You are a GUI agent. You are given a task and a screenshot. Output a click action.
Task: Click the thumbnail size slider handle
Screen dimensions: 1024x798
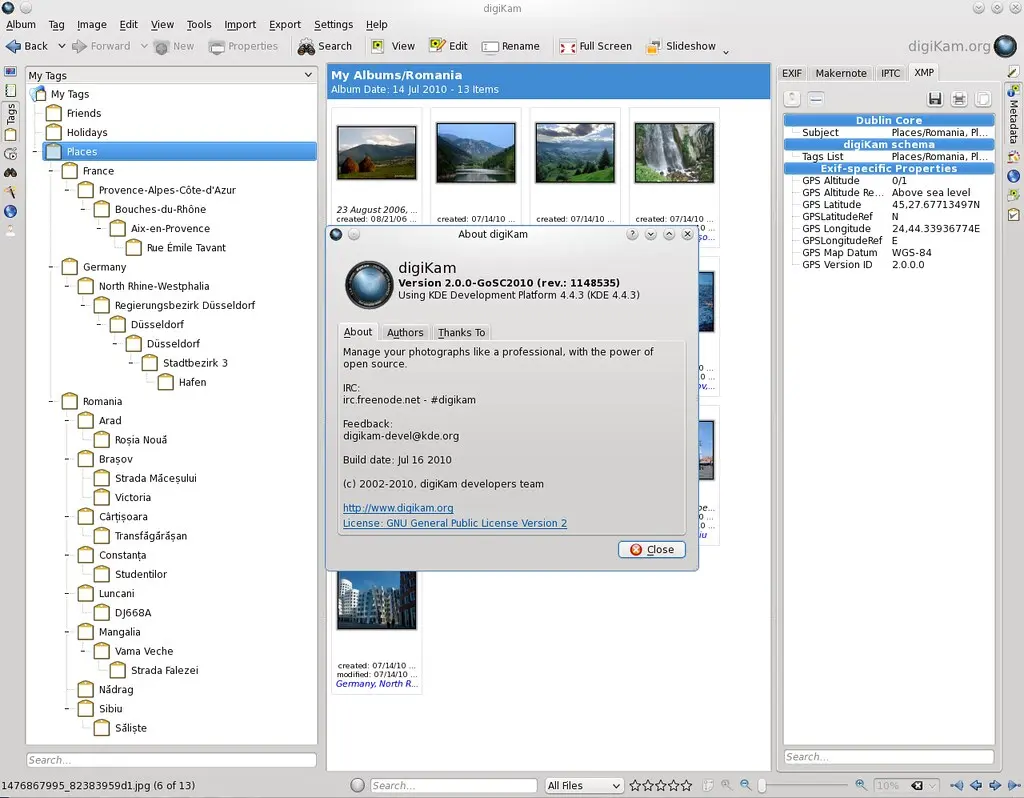pyautogui.click(x=761, y=786)
